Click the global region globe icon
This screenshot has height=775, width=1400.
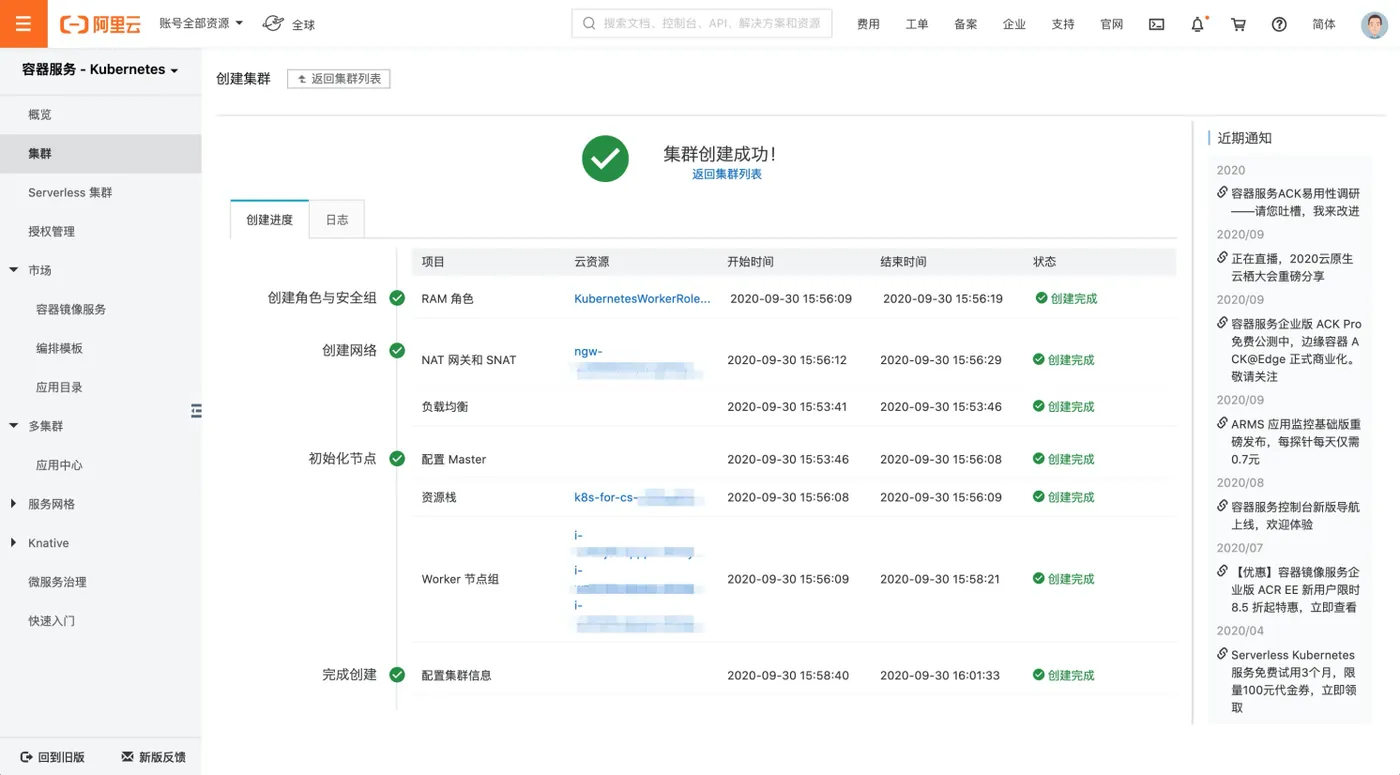272,23
